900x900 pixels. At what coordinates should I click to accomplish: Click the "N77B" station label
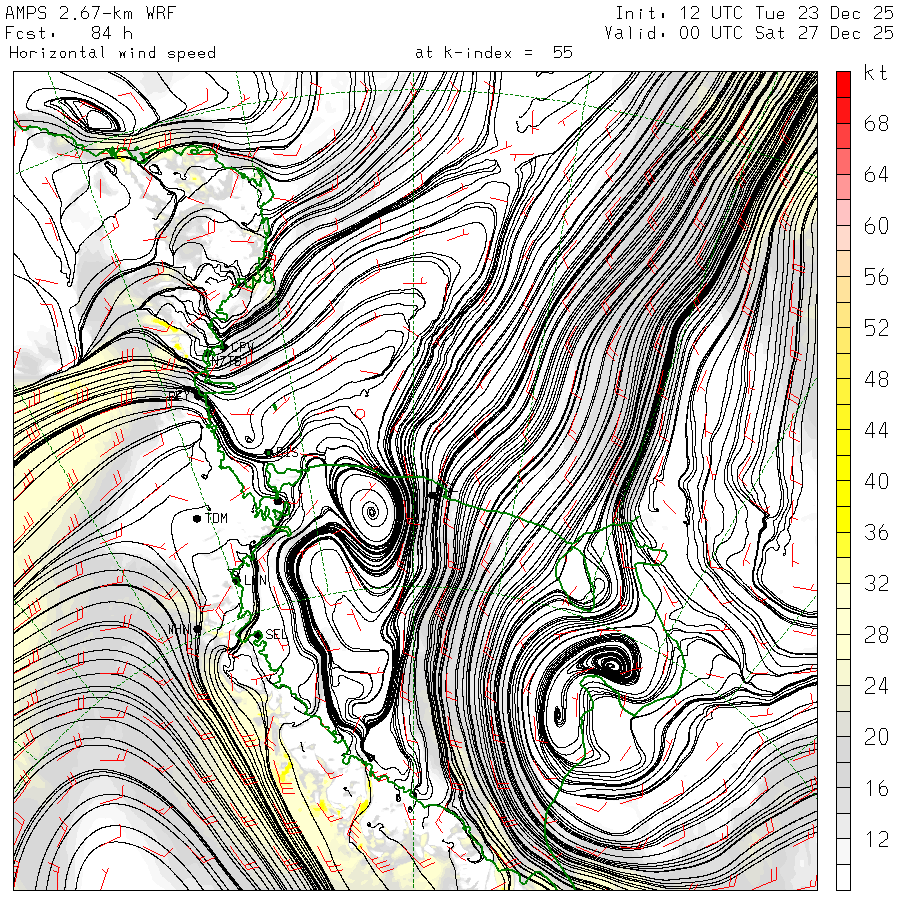(226, 360)
